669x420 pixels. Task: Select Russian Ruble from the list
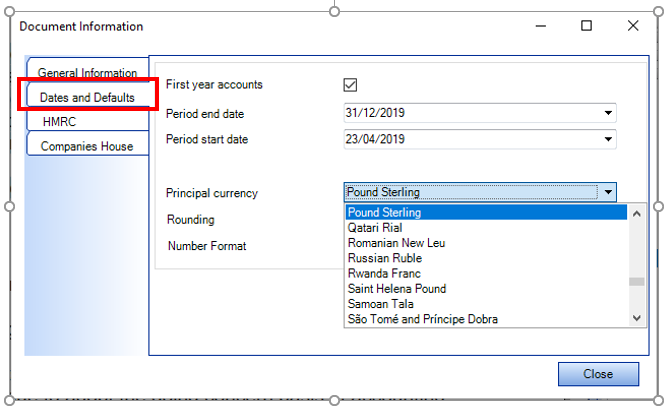tap(385, 258)
